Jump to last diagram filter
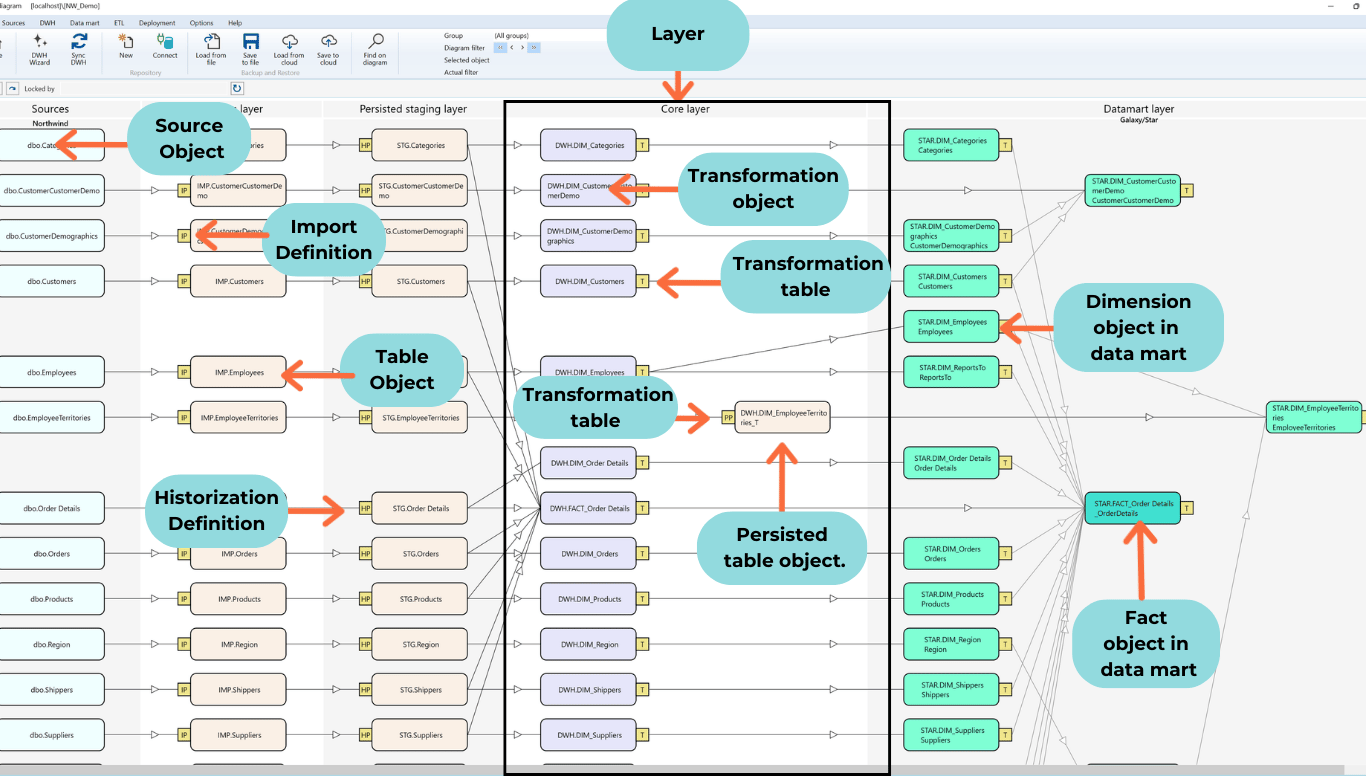Viewport: 1366px width, 776px height. [x=534, y=47]
